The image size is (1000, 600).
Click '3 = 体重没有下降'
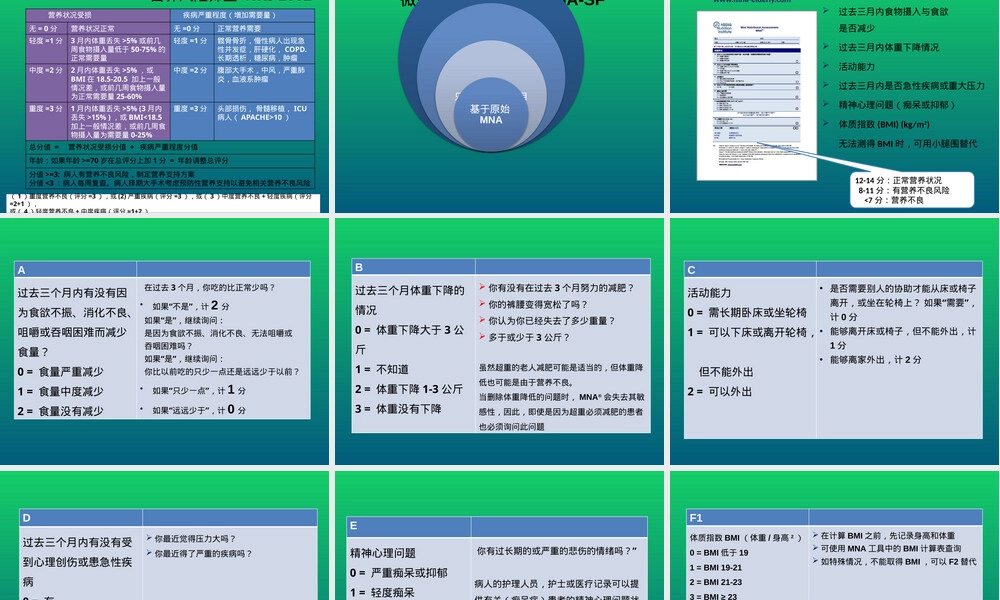tap(398, 409)
